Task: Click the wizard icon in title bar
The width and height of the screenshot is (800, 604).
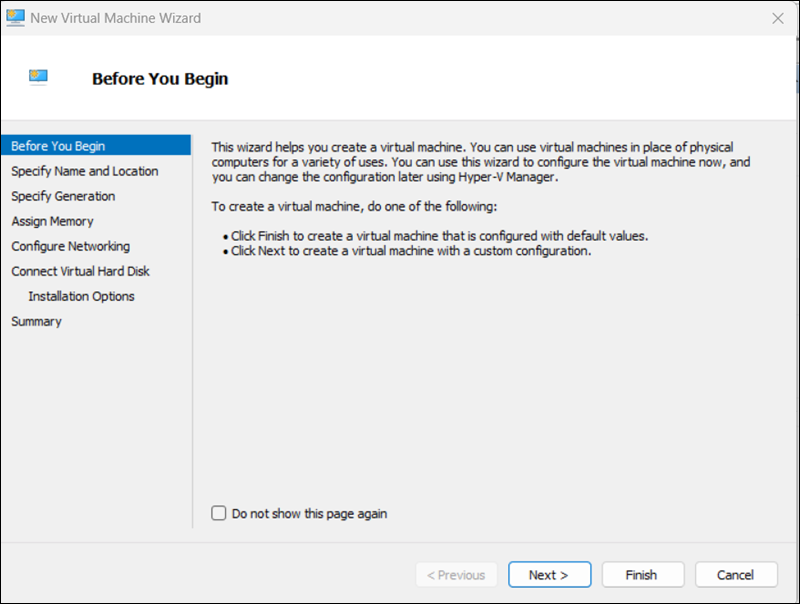Action: tap(15, 18)
